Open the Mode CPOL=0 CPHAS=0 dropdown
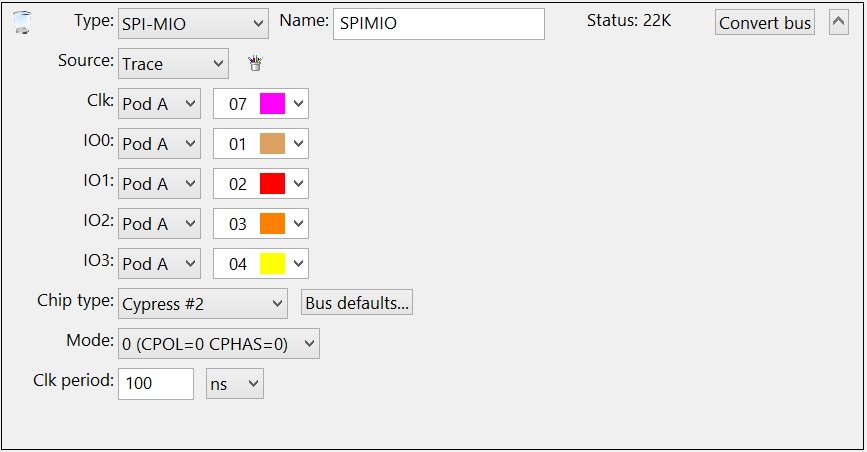Viewport: 867px width, 452px height. pos(218,344)
